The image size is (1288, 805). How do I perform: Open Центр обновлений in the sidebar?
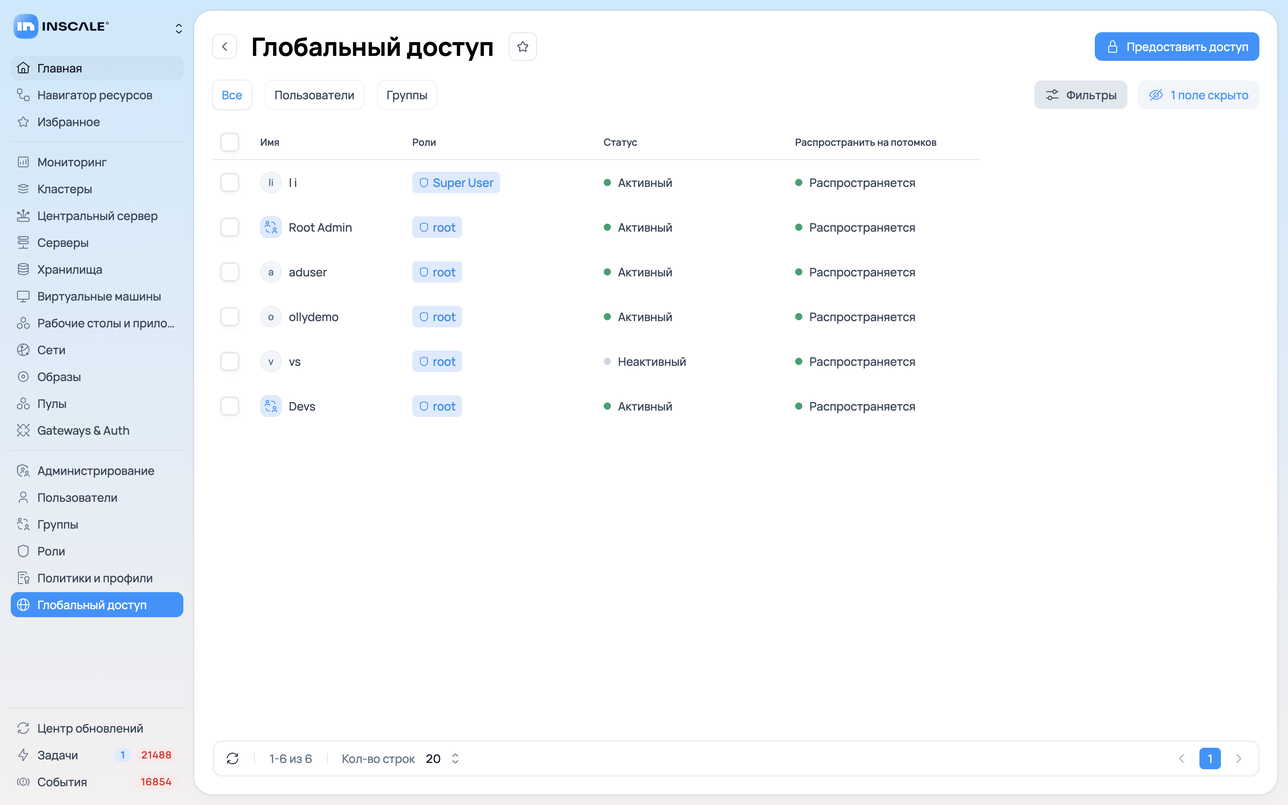coord(97,729)
